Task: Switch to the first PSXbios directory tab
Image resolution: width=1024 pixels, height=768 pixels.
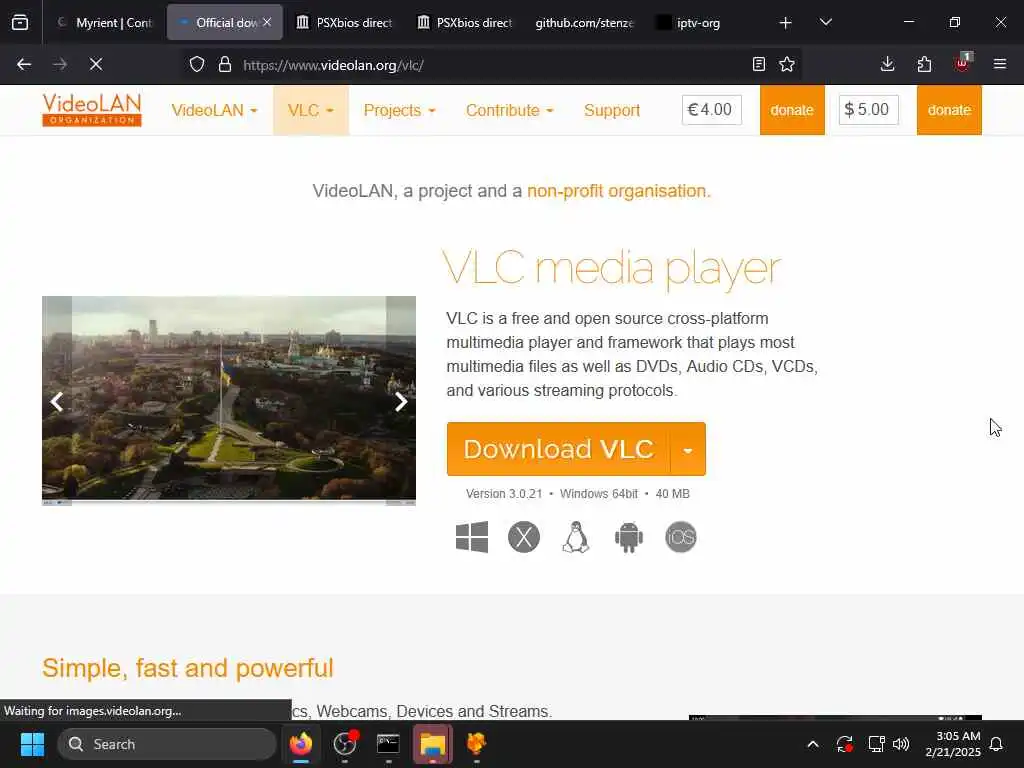Action: tap(344, 23)
